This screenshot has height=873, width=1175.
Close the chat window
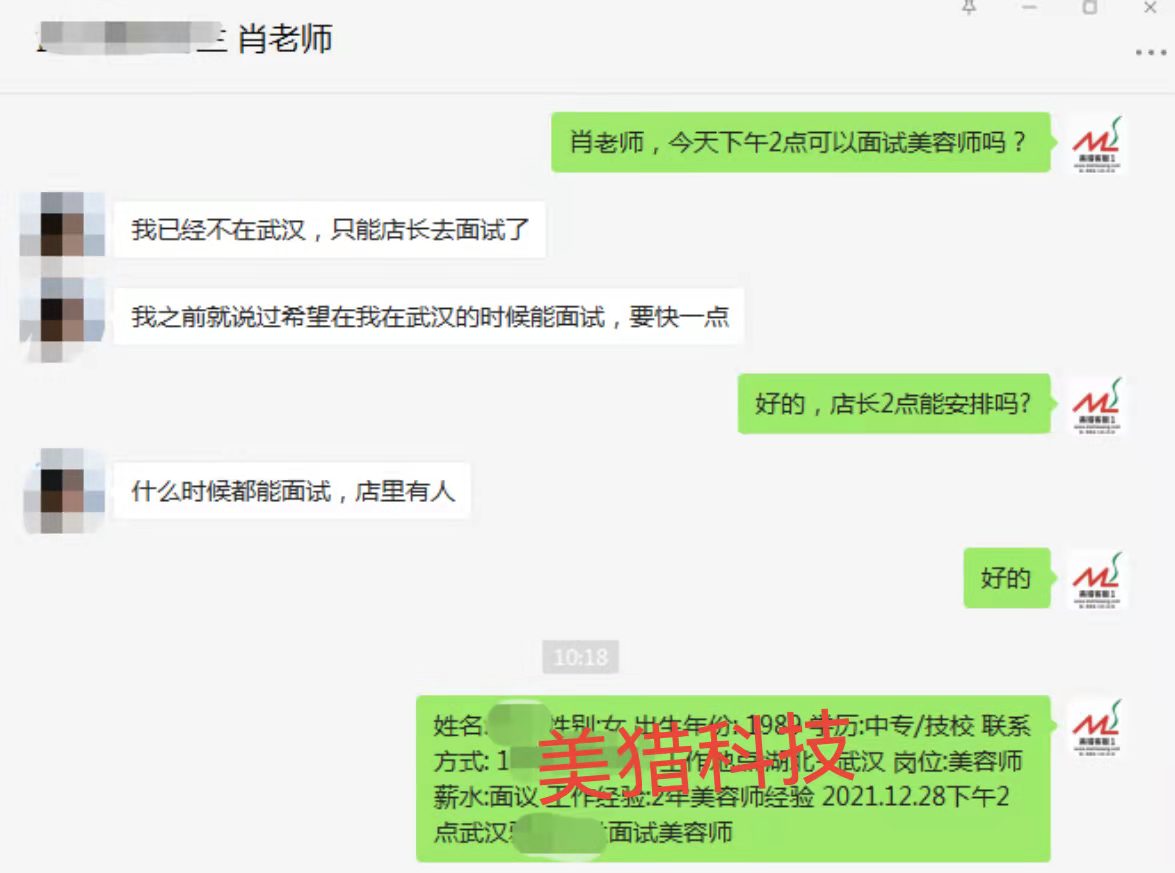[1150, 7]
